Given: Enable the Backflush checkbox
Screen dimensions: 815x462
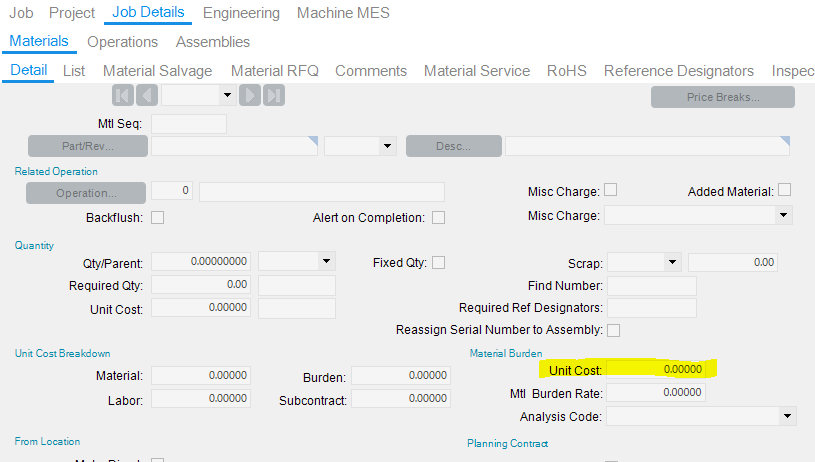Looking at the screenshot, I should click(157, 217).
